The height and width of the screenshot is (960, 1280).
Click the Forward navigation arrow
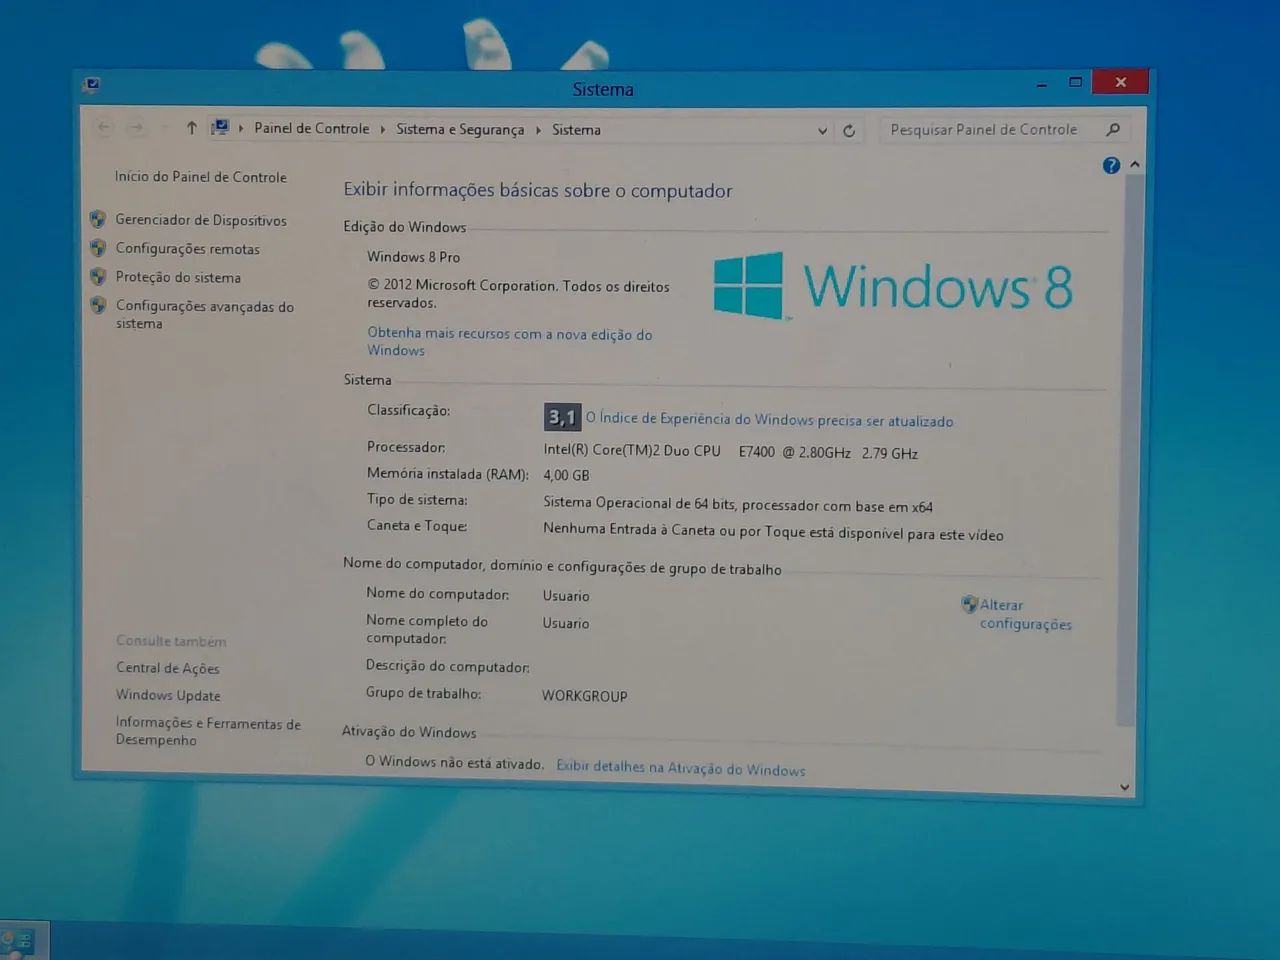pos(137,127)
